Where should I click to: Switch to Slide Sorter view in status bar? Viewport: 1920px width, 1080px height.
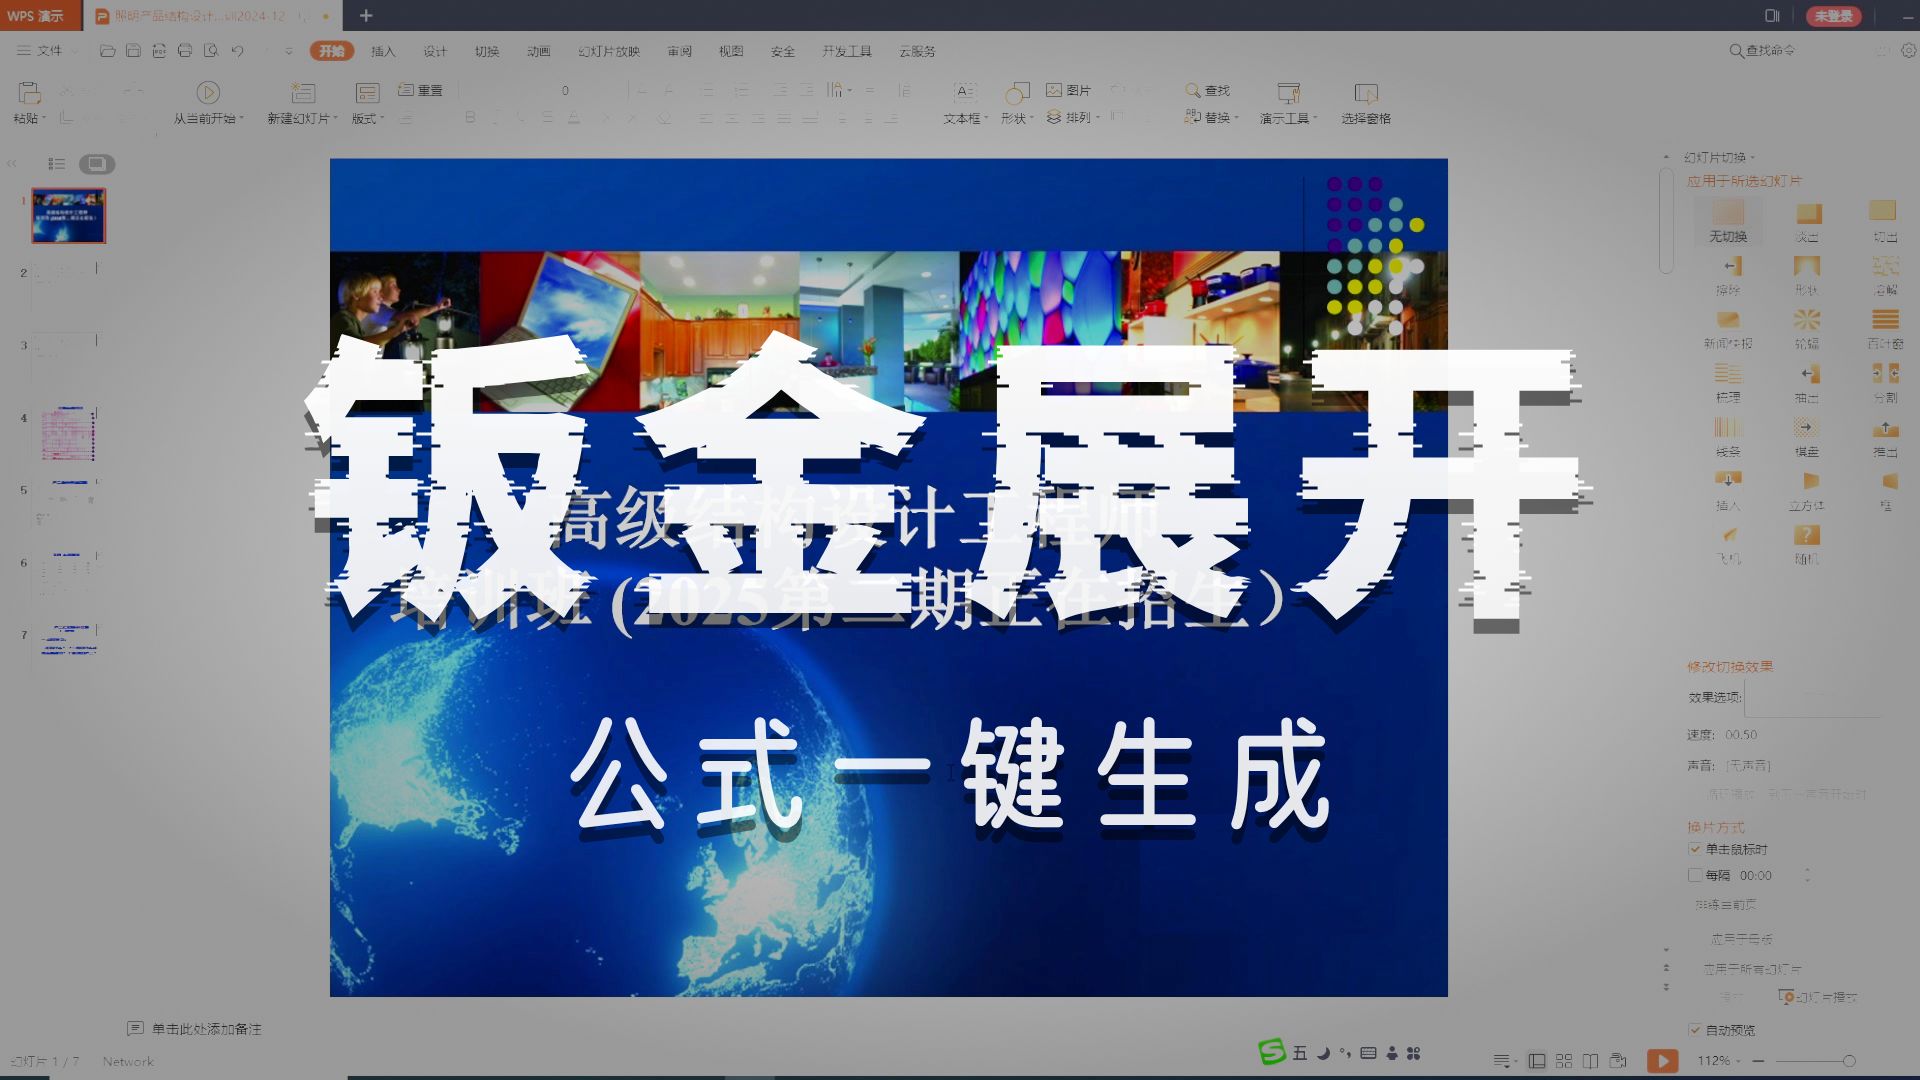click(1564, 1061)
